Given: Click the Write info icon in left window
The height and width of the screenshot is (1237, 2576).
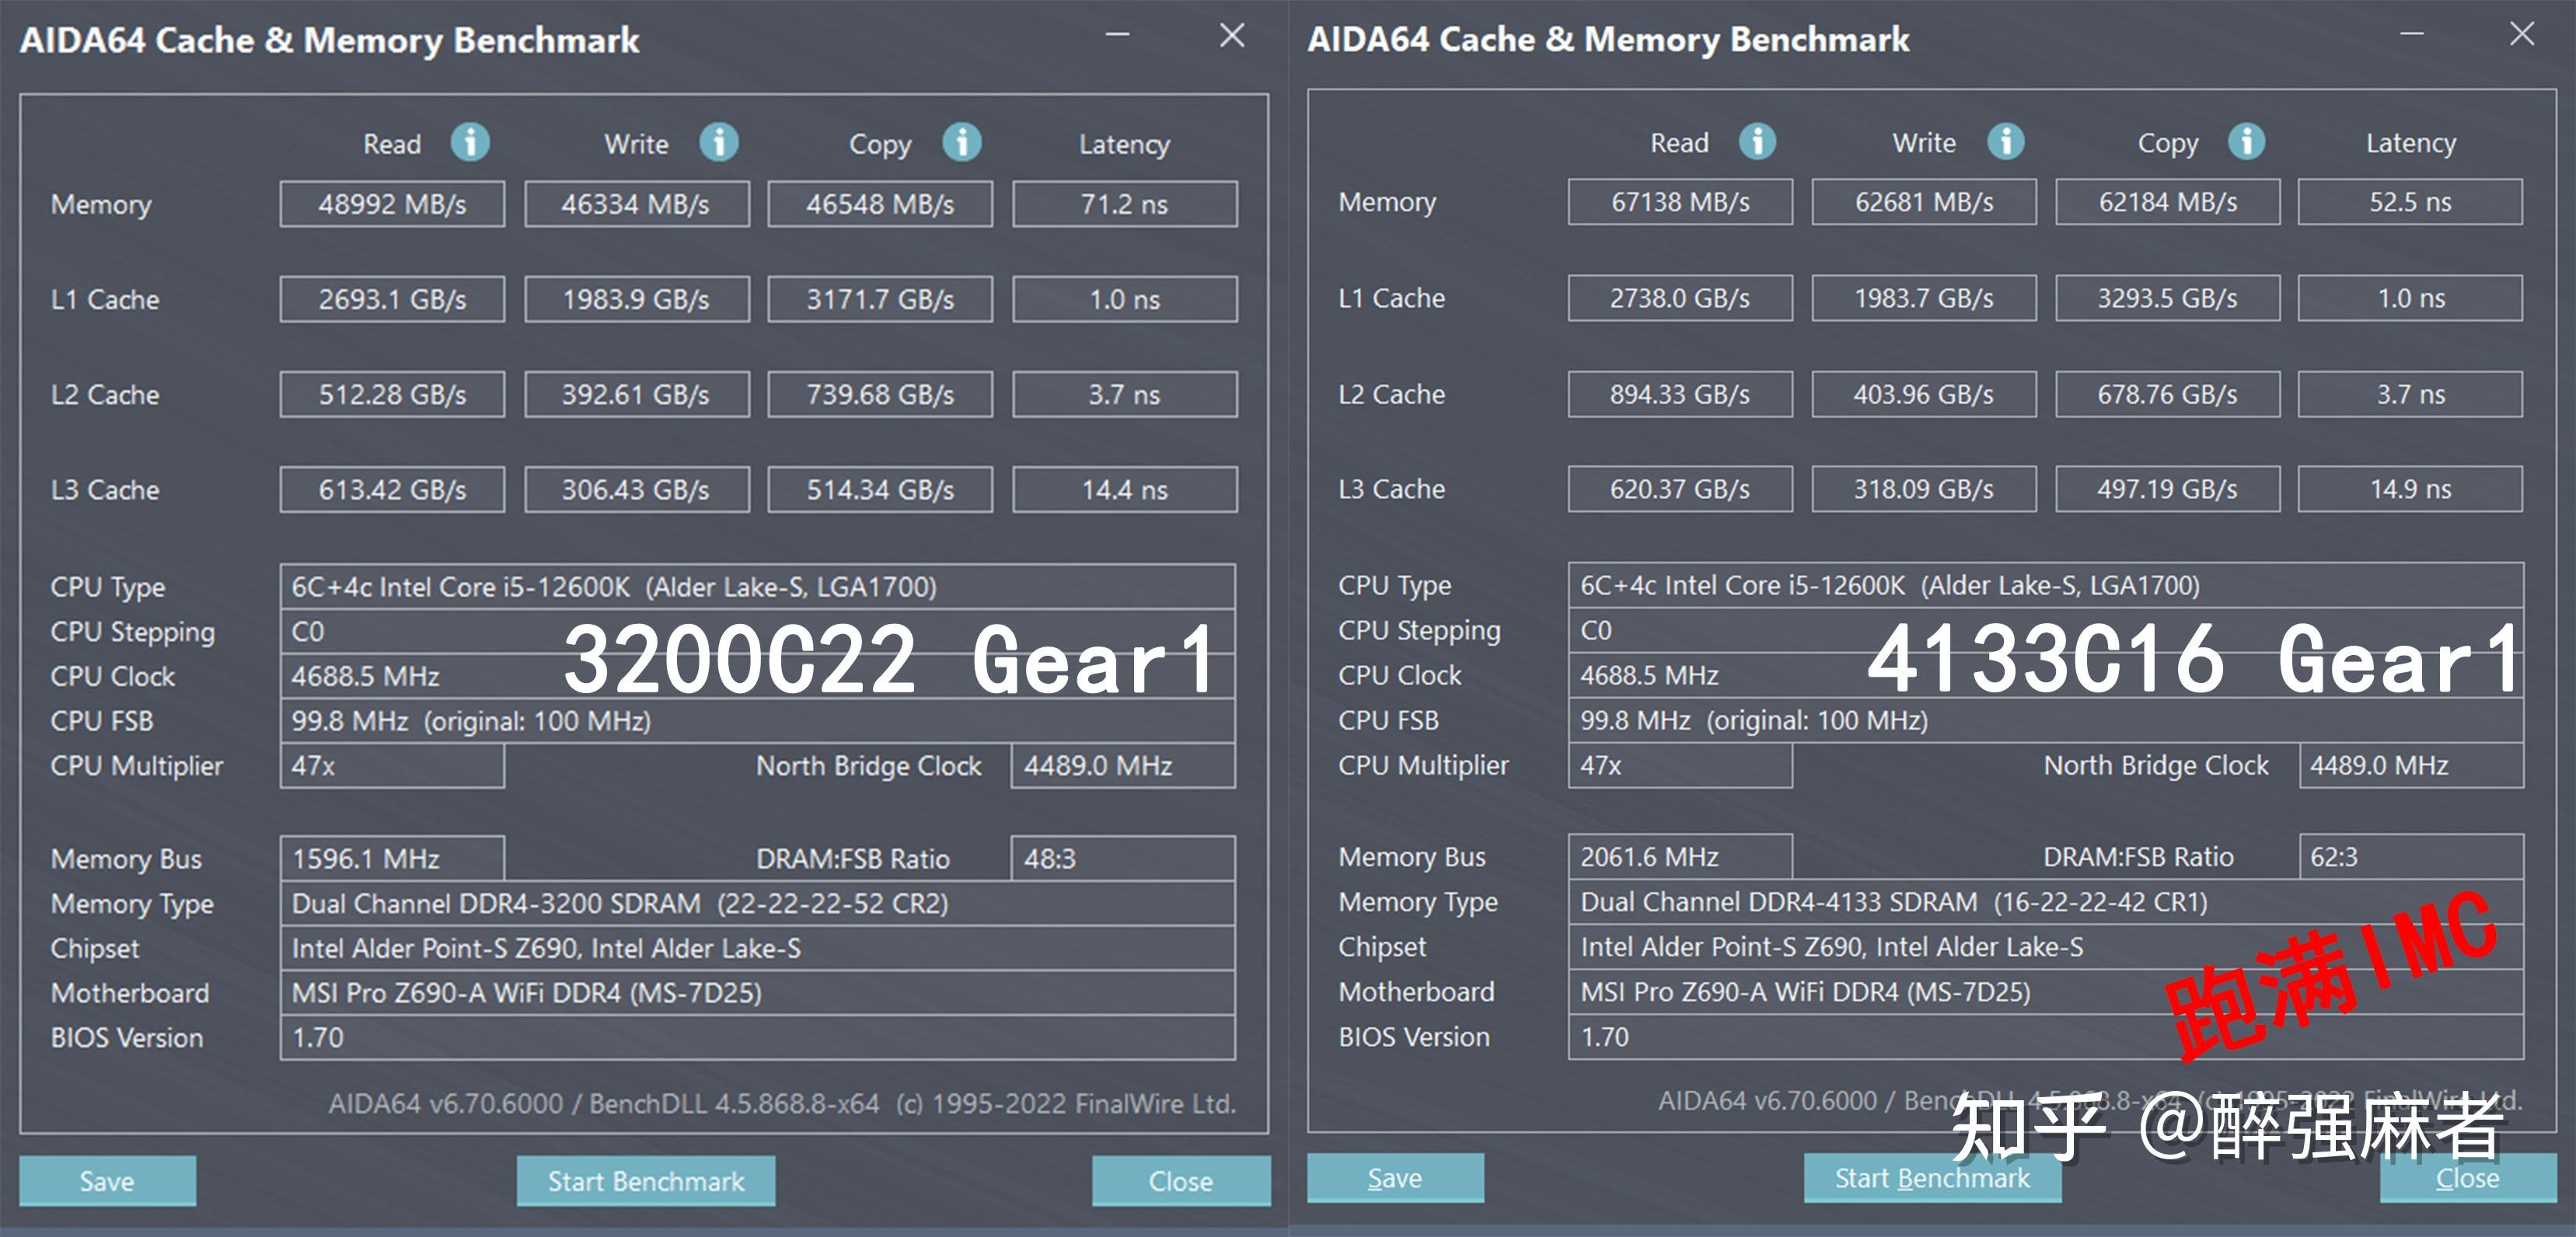Looking at the screenshot, I should (x=718, y=142).
